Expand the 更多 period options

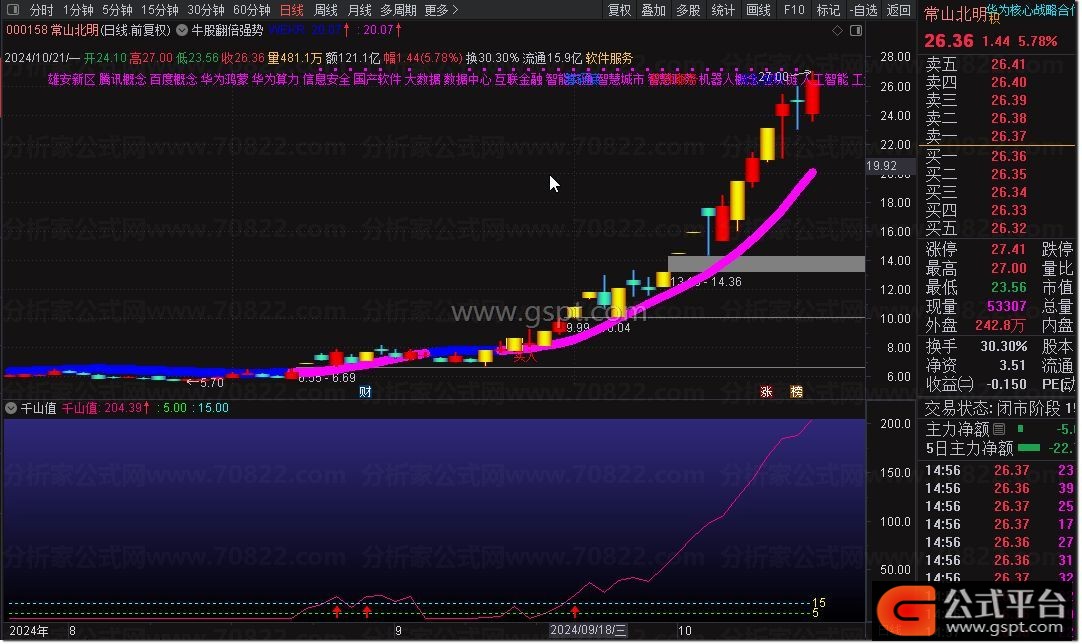[441, 10]
